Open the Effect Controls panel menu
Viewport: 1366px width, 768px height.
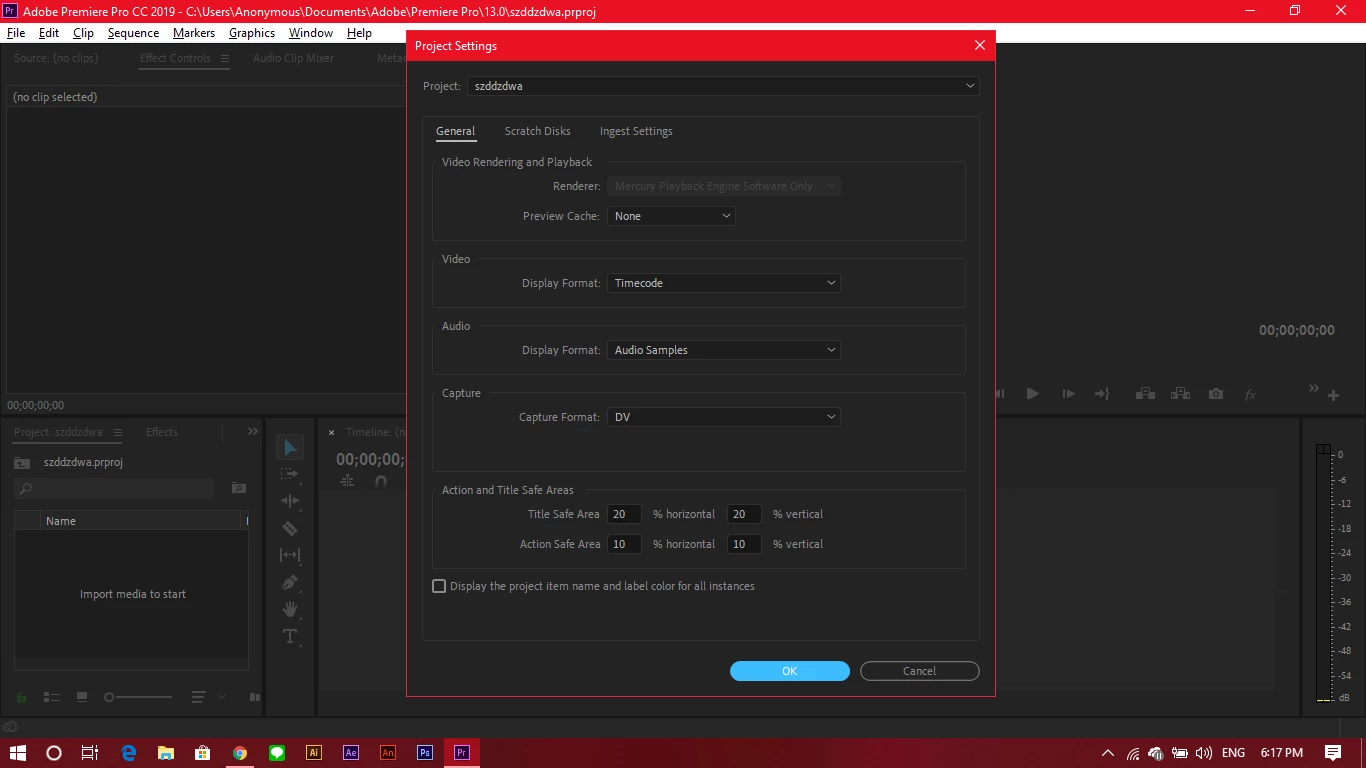pos(225,59)
